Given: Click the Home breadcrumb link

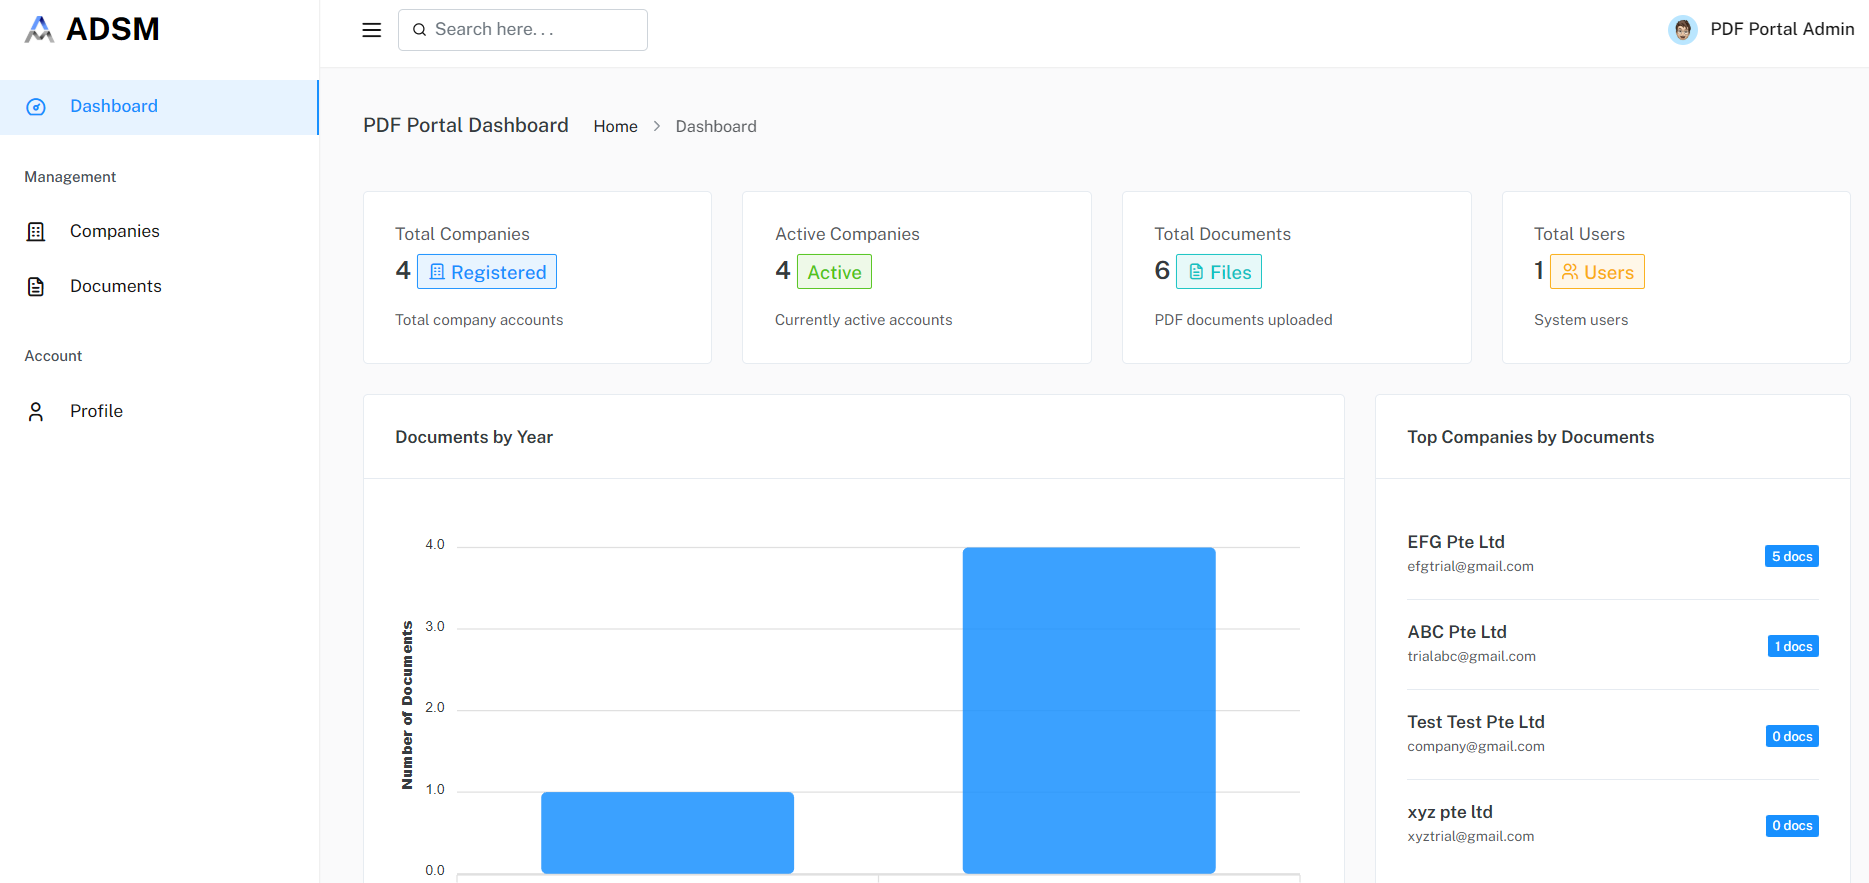Looking at the screenshot, I should [615, 126].
